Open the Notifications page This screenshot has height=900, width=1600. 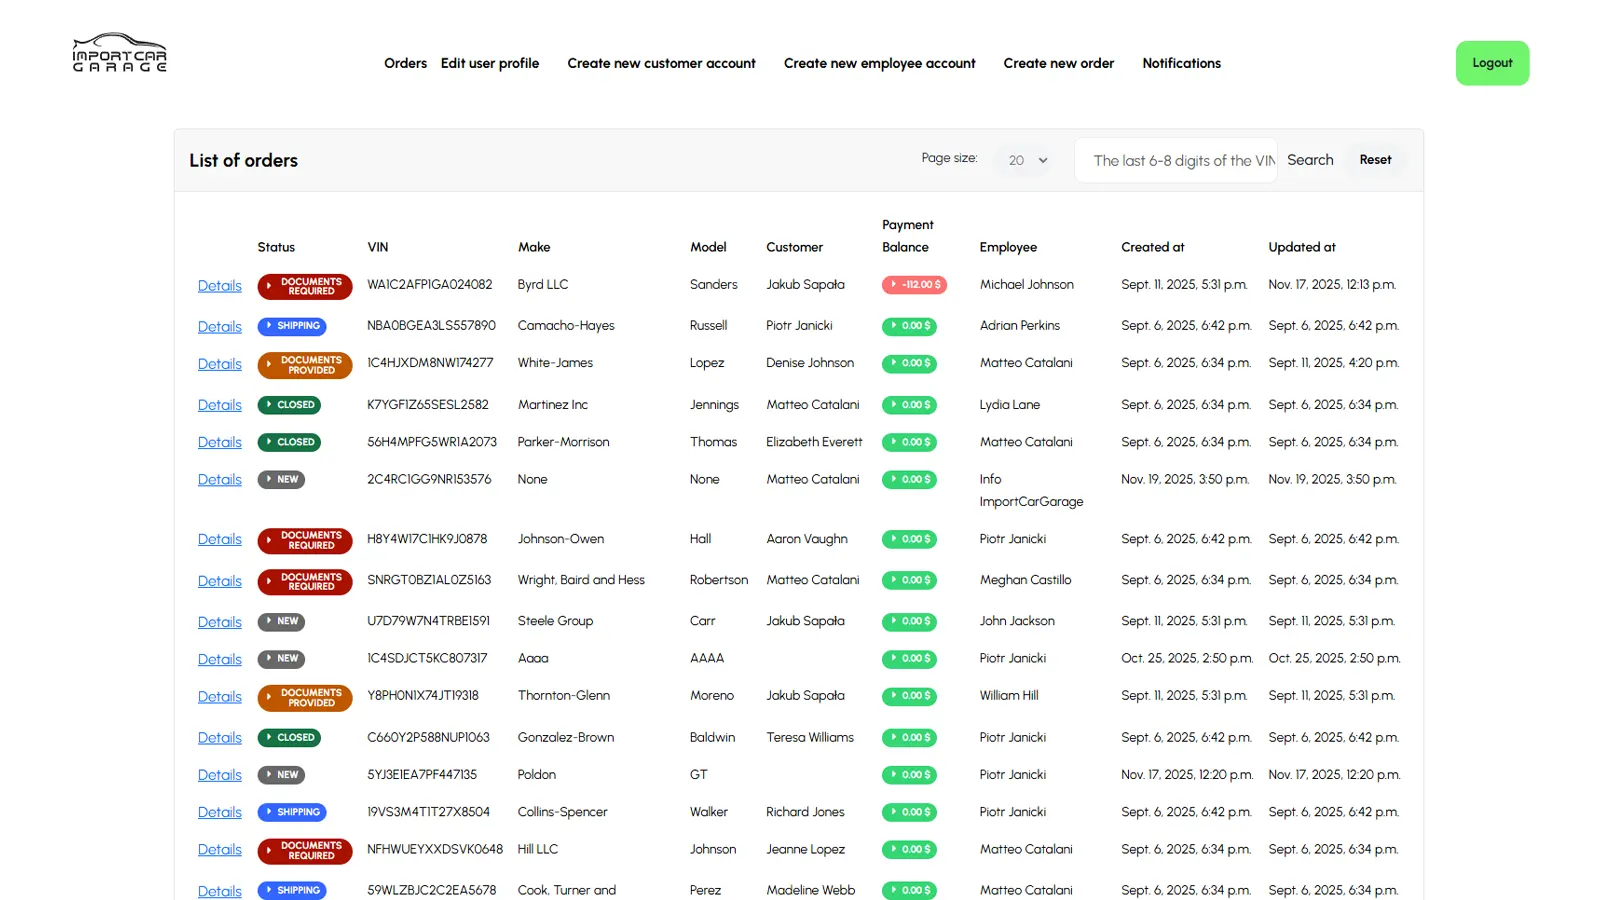(1181, 63)
